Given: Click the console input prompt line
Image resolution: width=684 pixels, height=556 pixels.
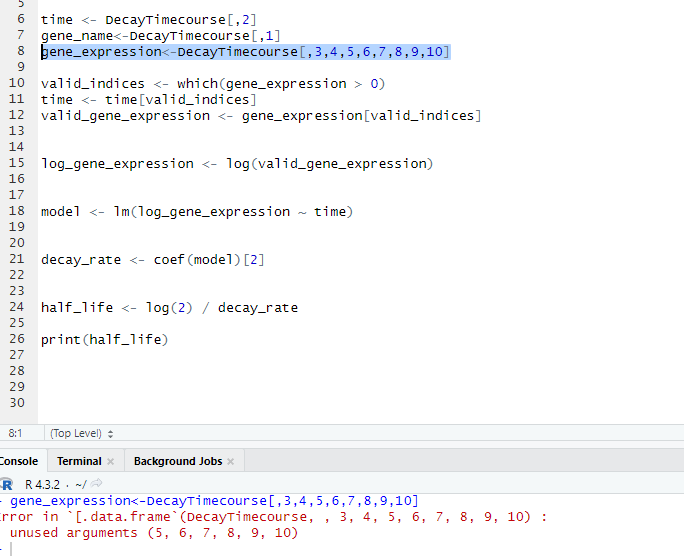Looking at the screenshot, I should click(x=342, y=549).
